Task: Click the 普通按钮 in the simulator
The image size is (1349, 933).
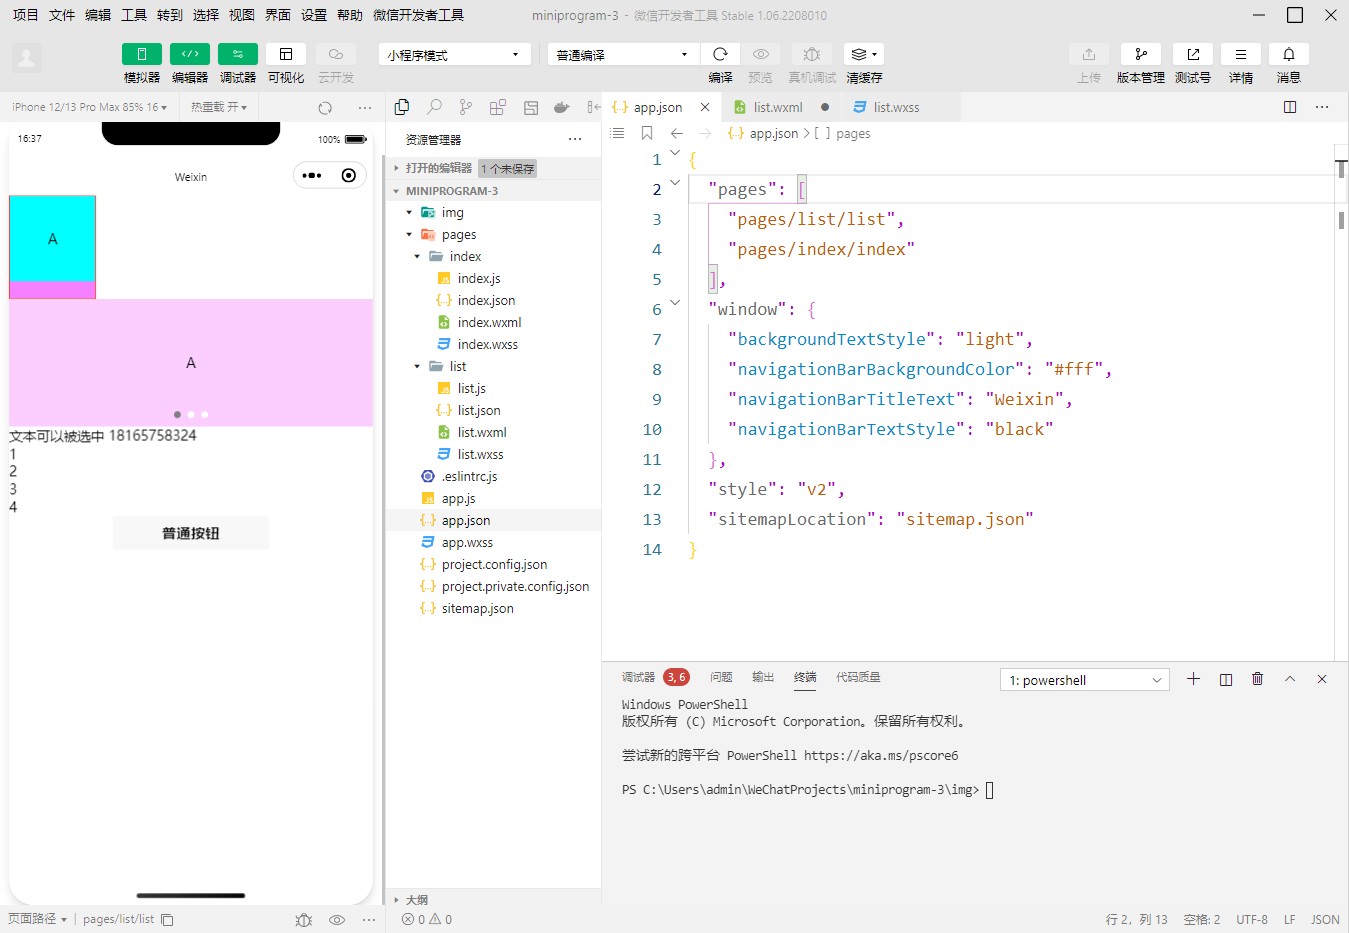Action: coord(191,533)
